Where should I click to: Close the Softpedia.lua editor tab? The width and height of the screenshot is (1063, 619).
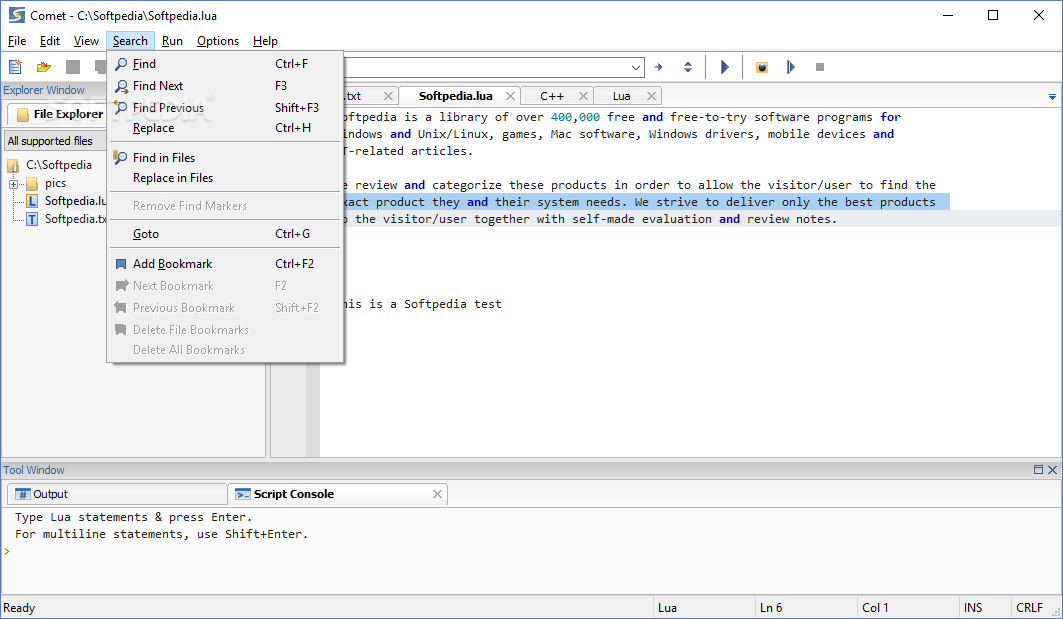(510, 96)
